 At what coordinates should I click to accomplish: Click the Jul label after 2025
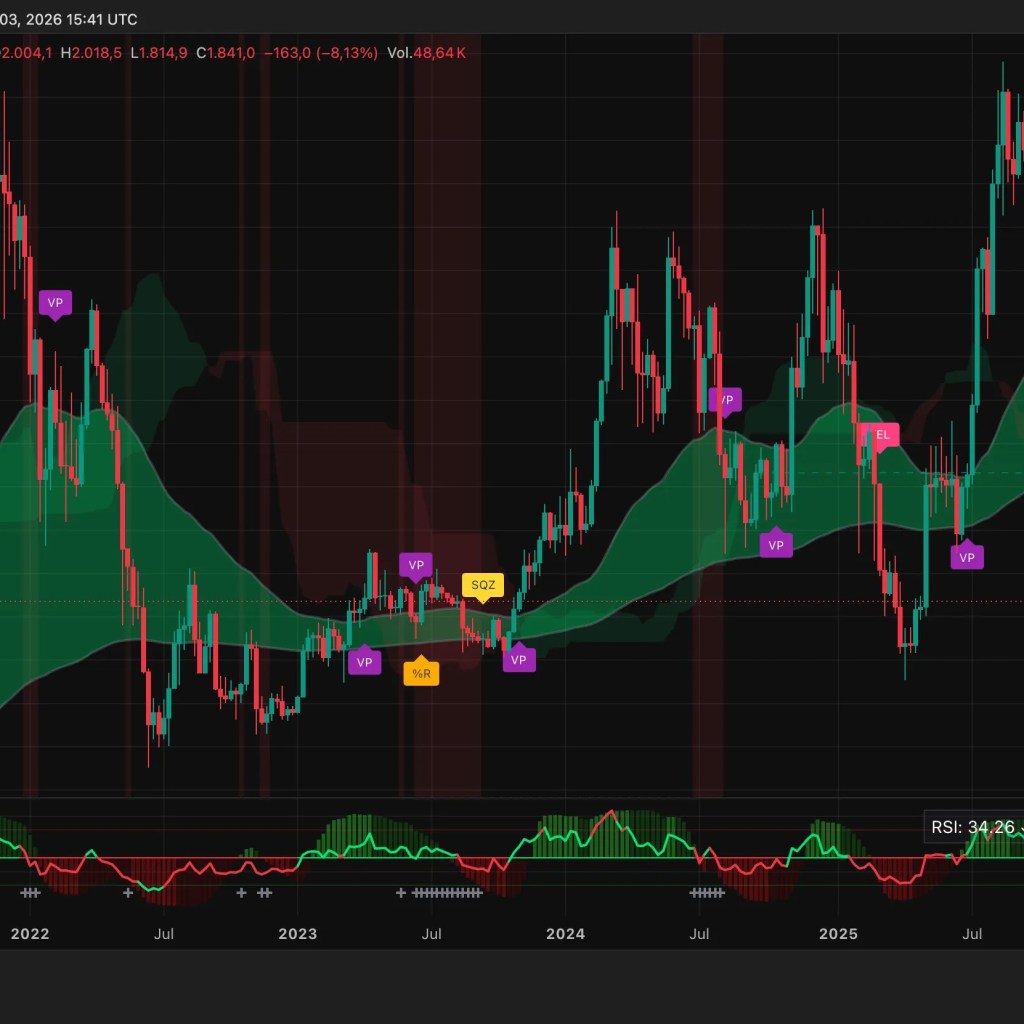[x=972, y=934]
